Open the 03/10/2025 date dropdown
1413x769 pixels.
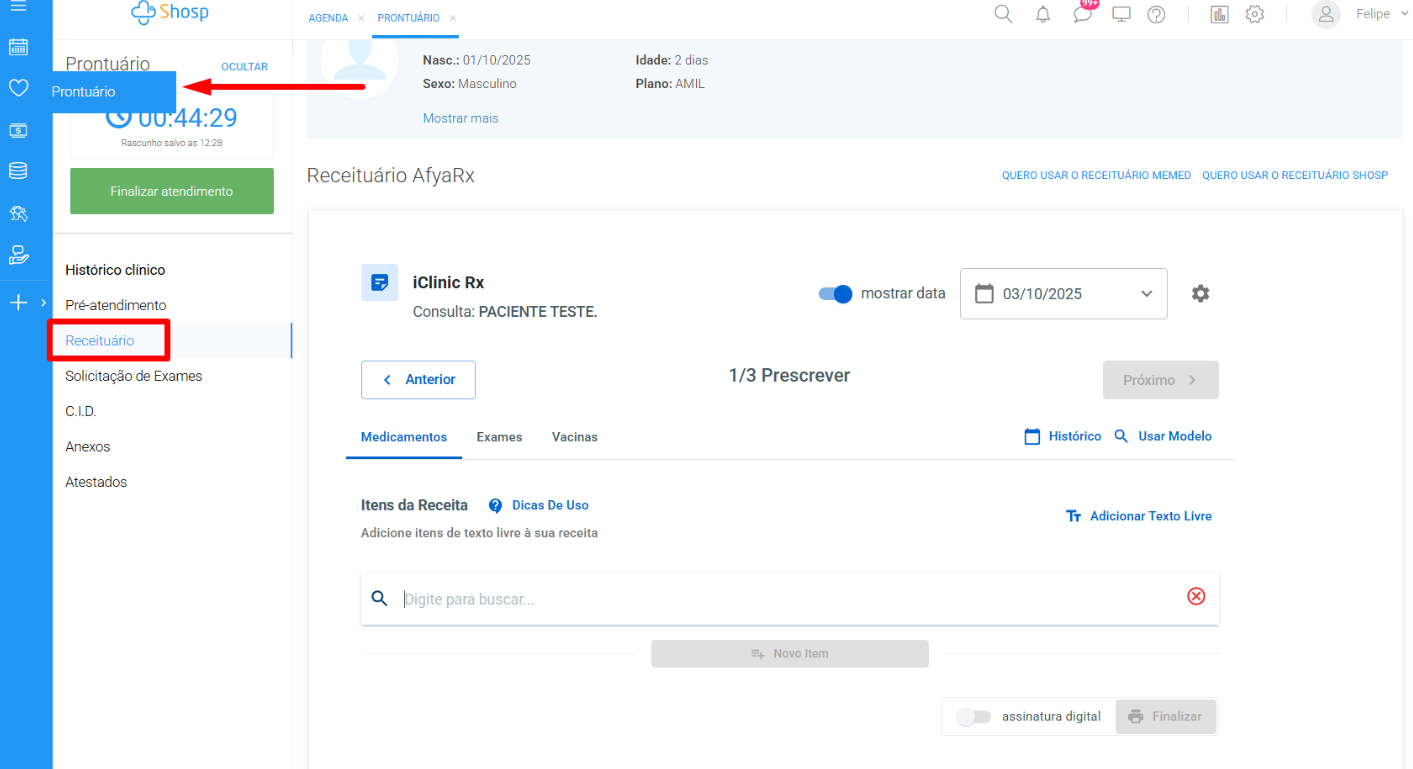pyautogui.click(x=1063, y=294)
